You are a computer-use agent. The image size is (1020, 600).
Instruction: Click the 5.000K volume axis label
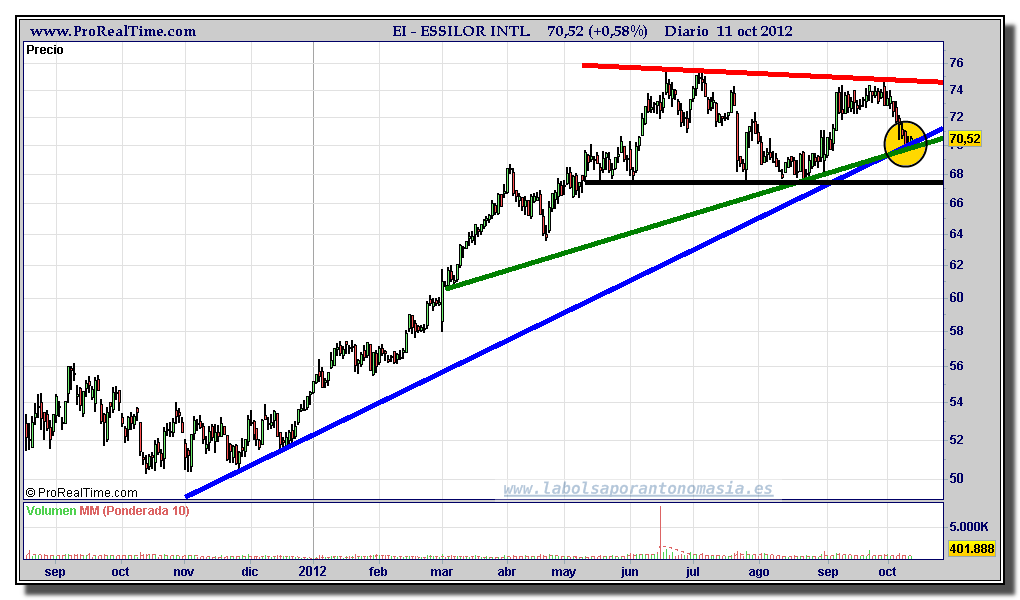coord(969,526)
